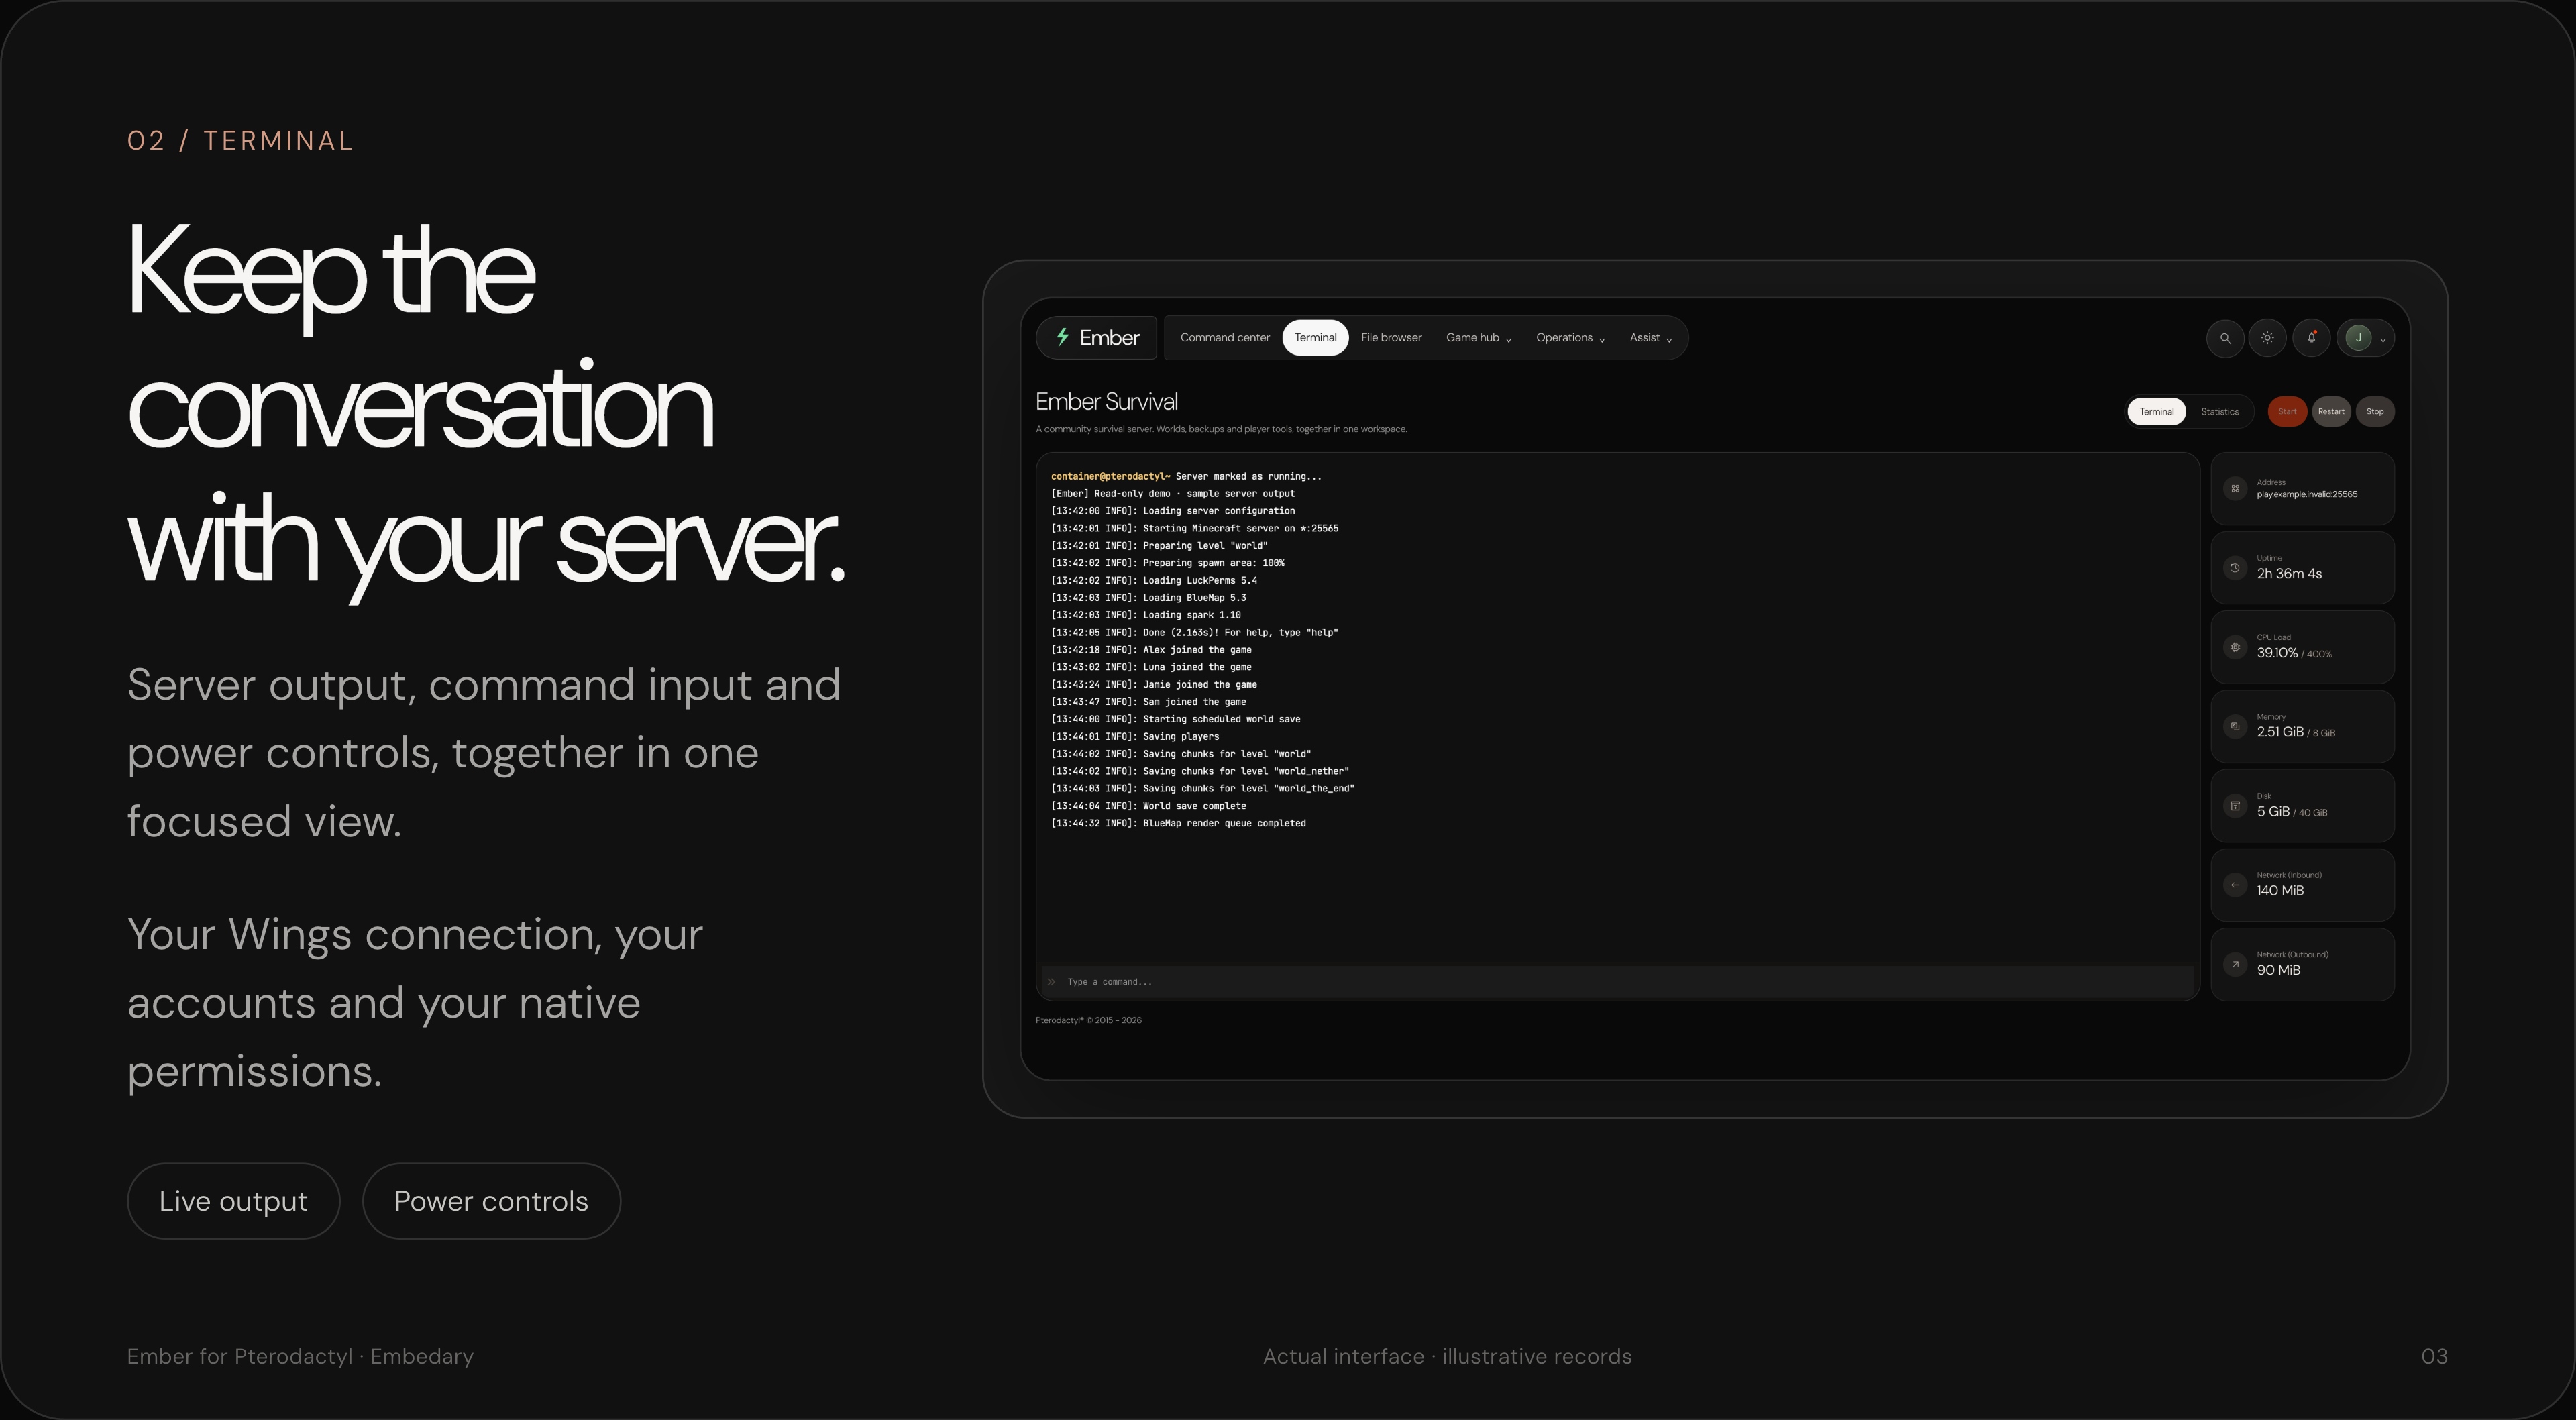Click the Restart power button

2331,412
